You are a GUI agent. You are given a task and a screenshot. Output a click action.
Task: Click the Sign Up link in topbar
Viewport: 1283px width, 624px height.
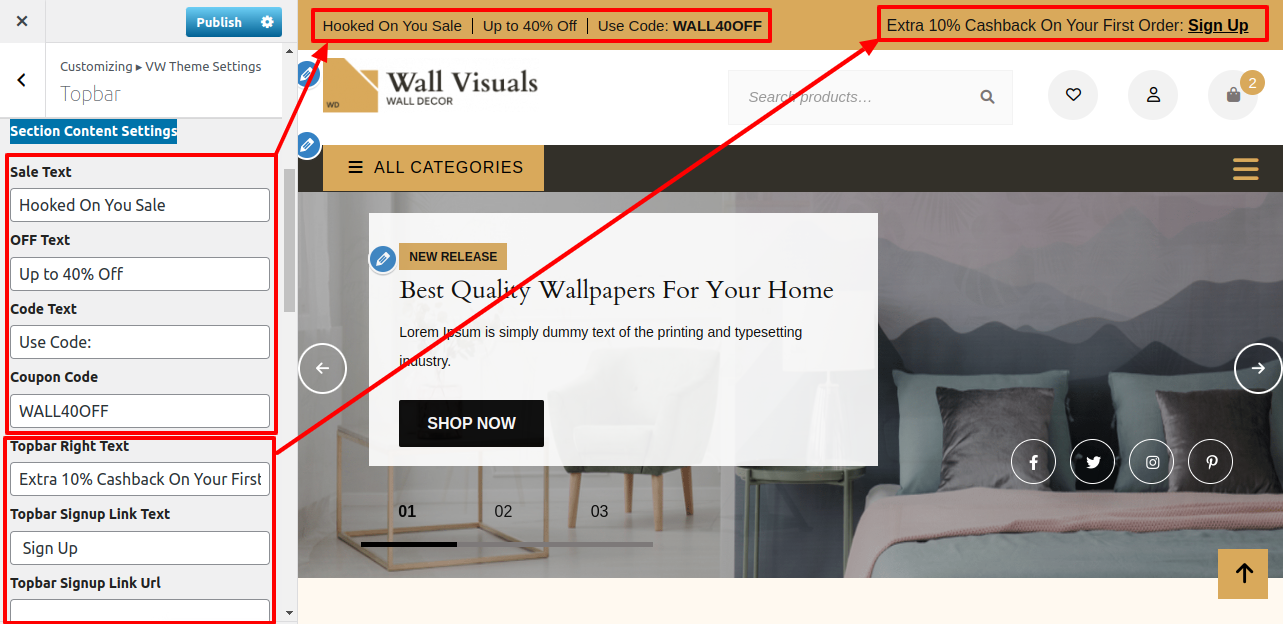pos(1218,25)
